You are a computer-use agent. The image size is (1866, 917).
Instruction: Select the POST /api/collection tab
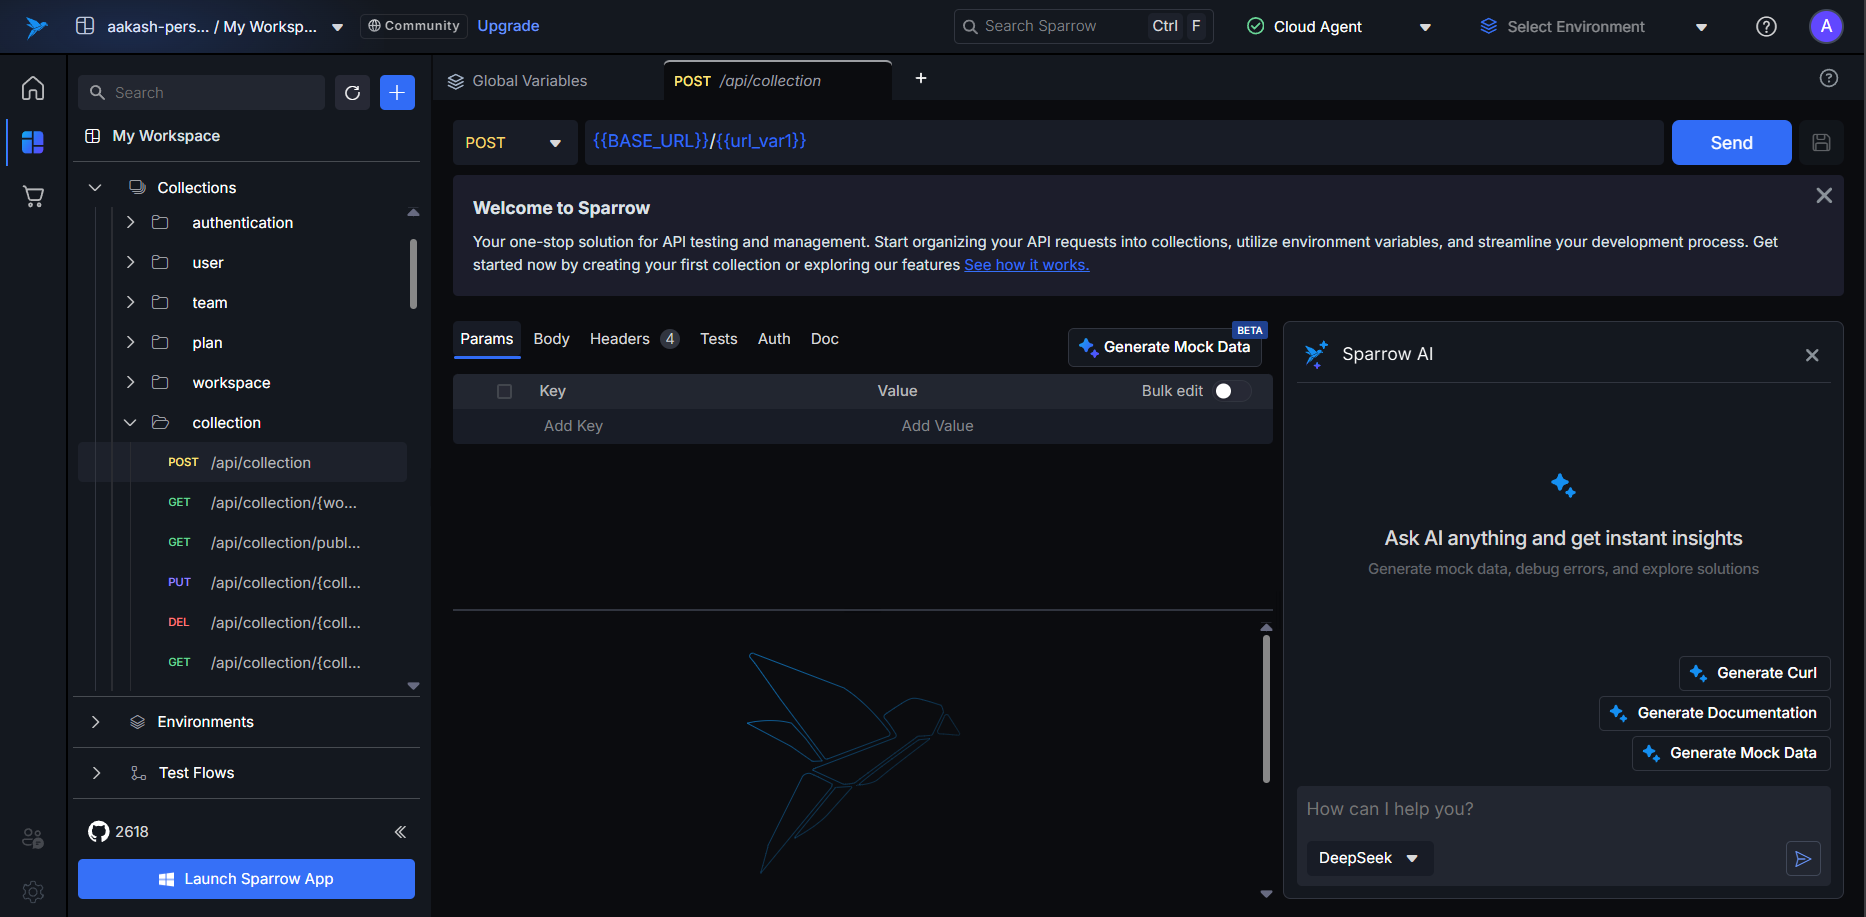777,81
